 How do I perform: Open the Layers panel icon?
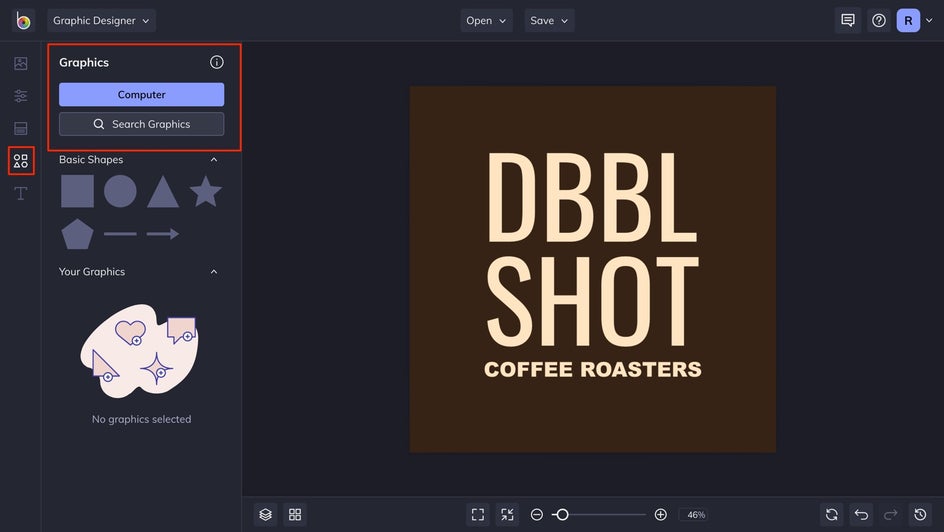(x=266, y=515)
